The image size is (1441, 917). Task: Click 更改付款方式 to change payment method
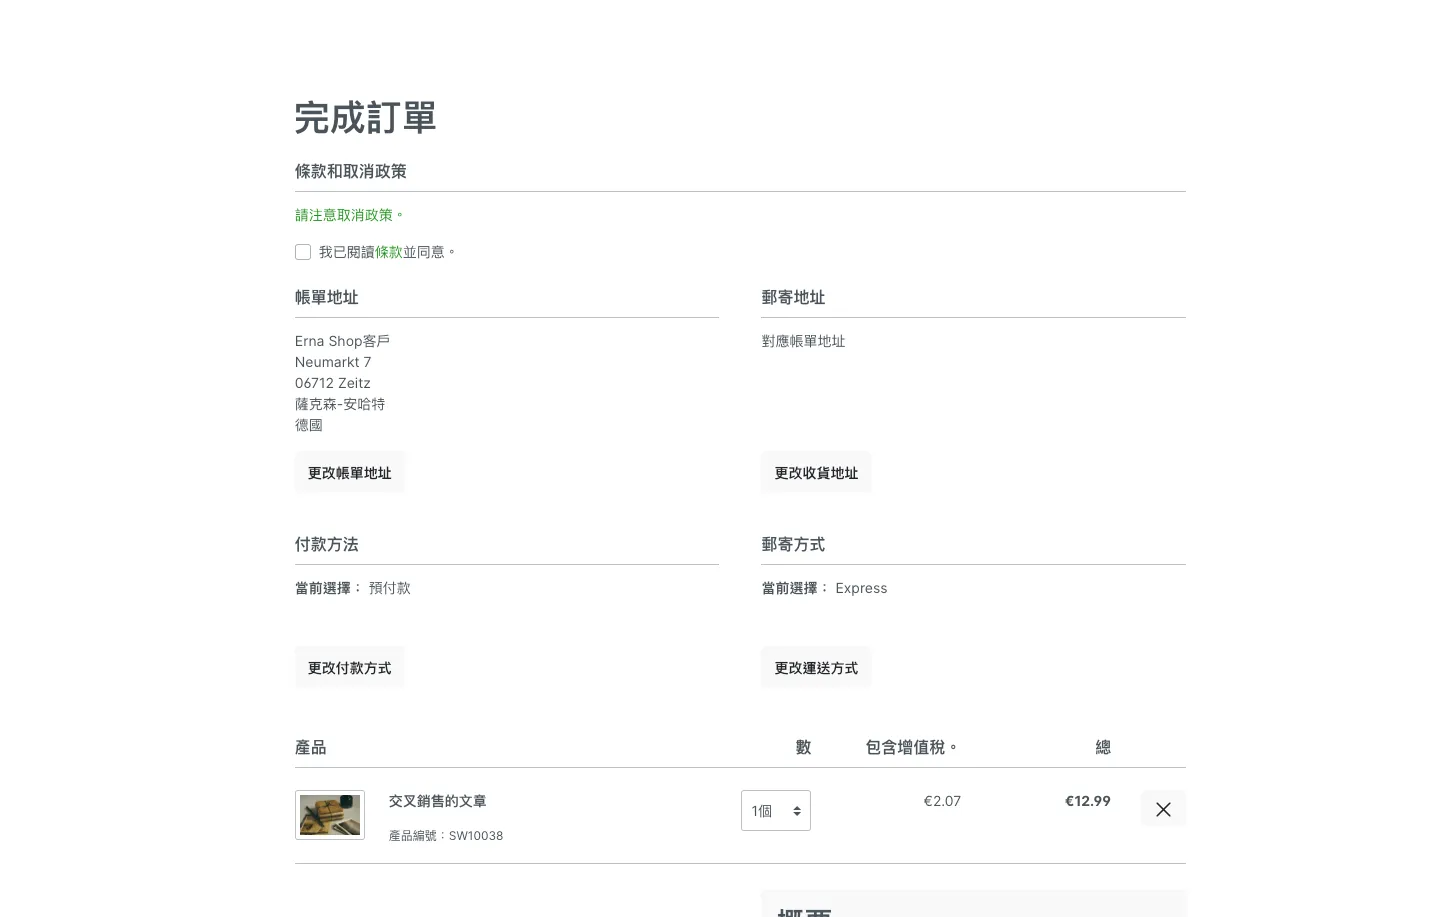[349, 667]
